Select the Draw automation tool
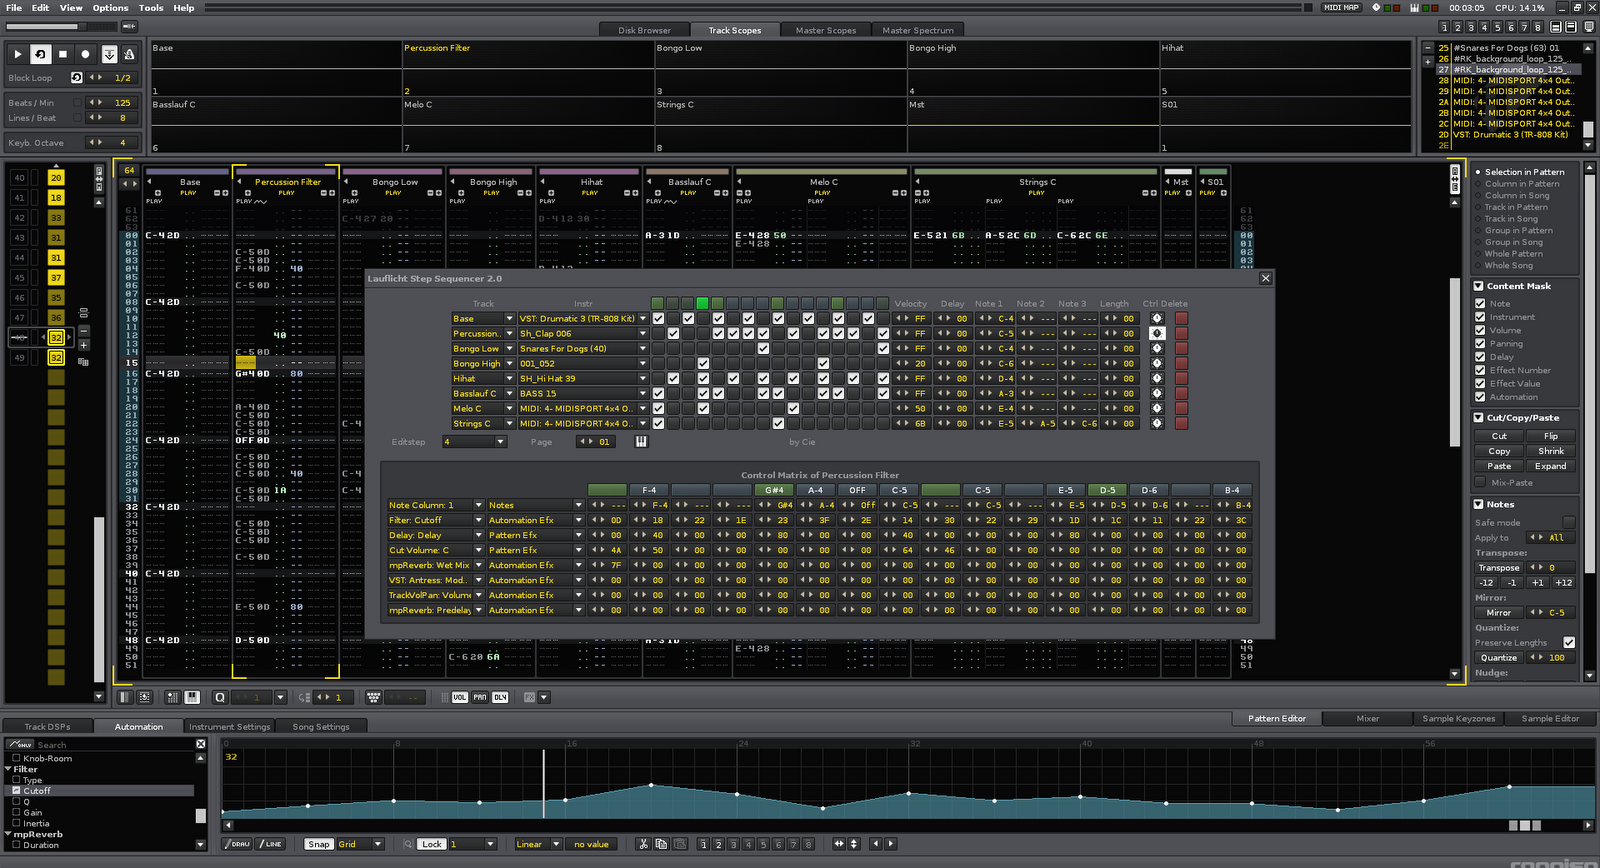This screenshot has width=1600, height=868. 239,844
